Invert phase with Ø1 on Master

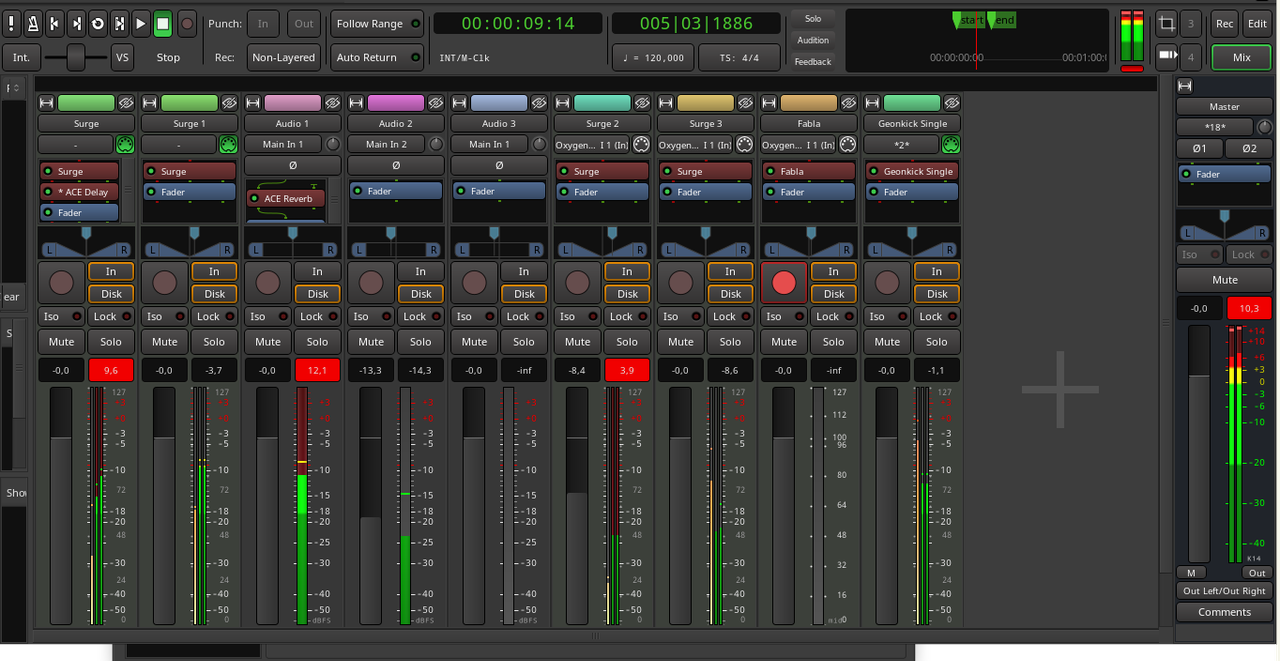(x=1200, y=148)
